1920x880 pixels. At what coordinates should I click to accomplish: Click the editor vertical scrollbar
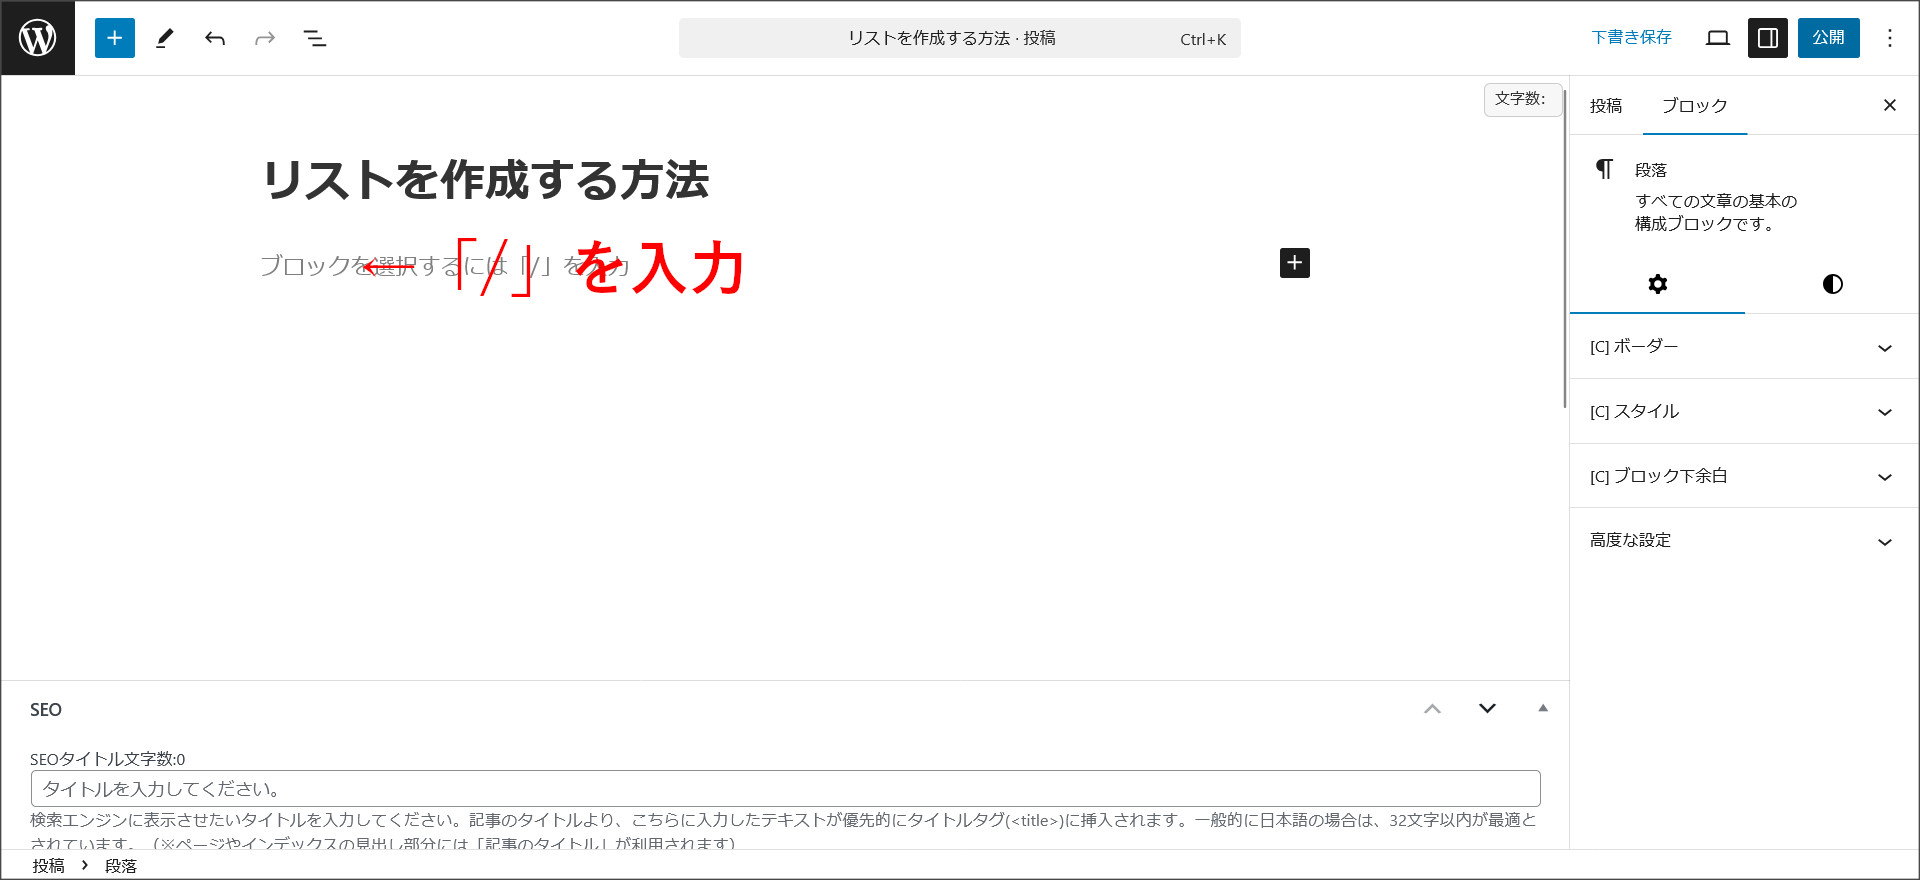[1565, 250]
